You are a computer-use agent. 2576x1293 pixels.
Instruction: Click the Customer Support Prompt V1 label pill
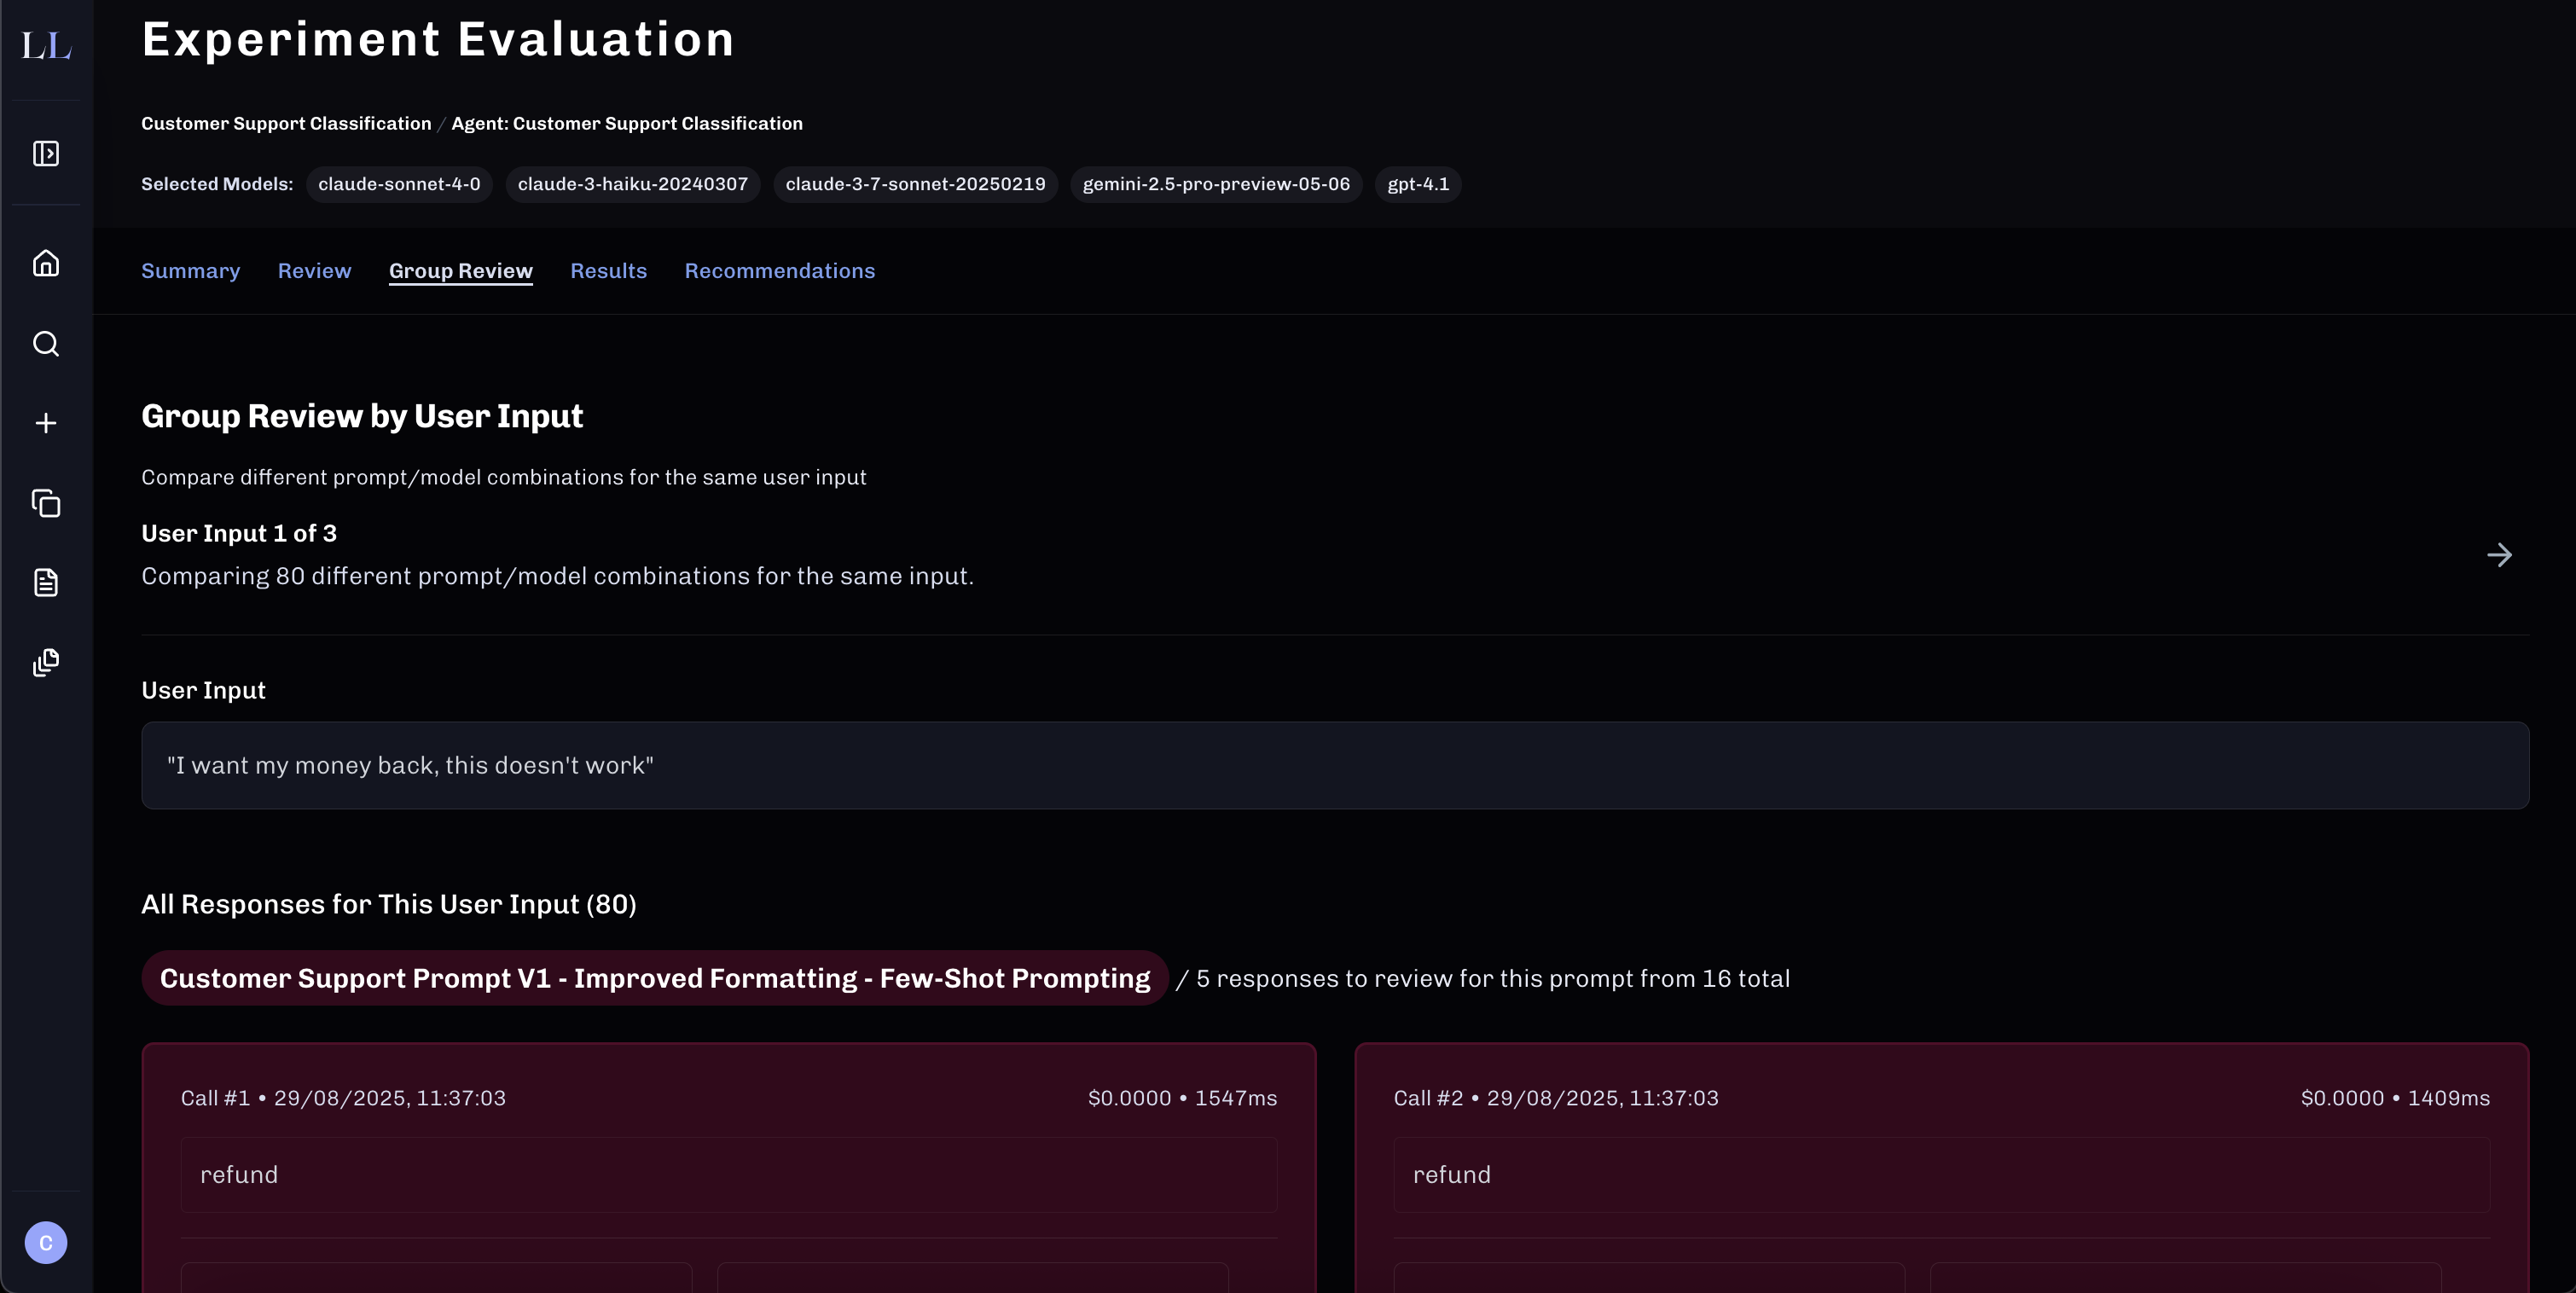(654, 978)
